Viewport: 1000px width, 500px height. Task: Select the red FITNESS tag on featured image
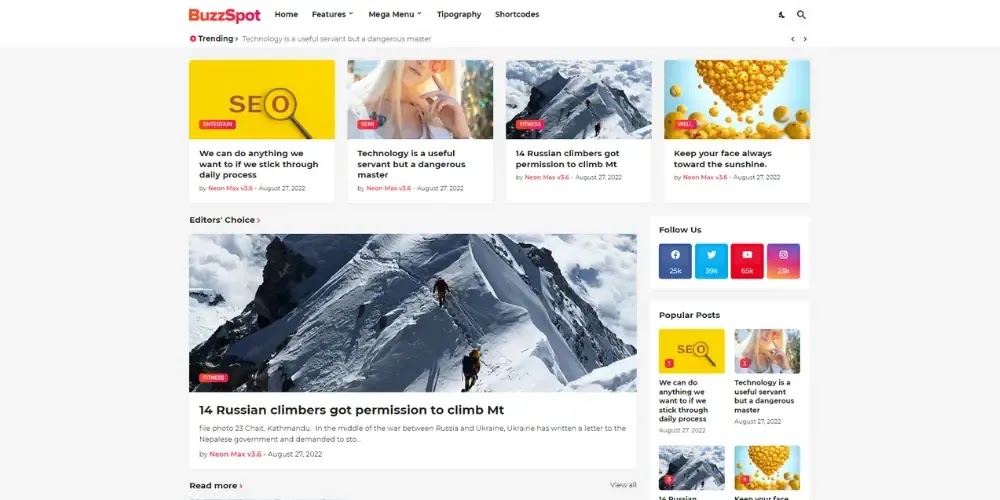click(214, 378)
